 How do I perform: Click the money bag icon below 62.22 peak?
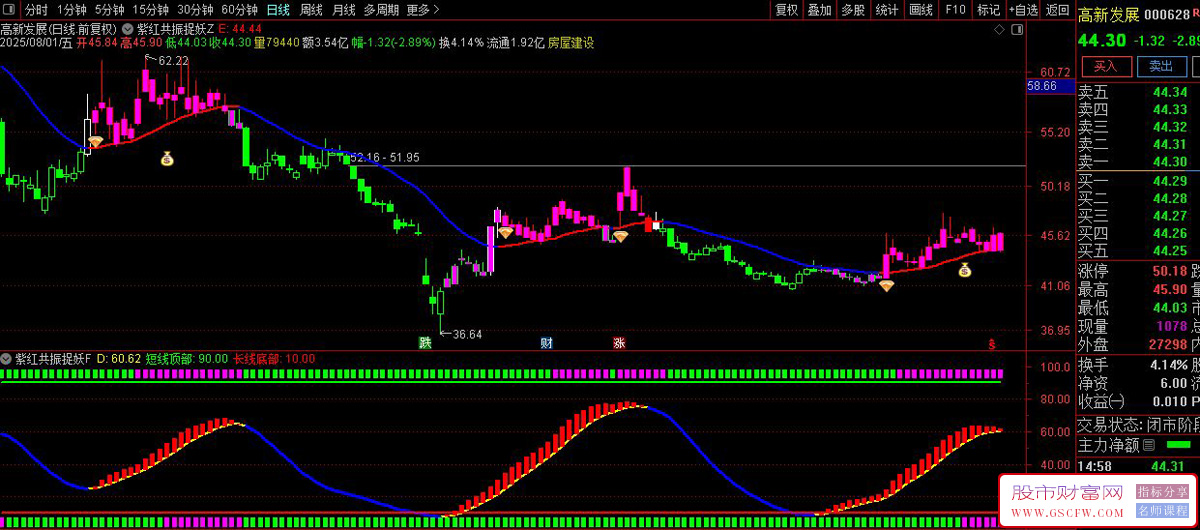pos(167,157)
